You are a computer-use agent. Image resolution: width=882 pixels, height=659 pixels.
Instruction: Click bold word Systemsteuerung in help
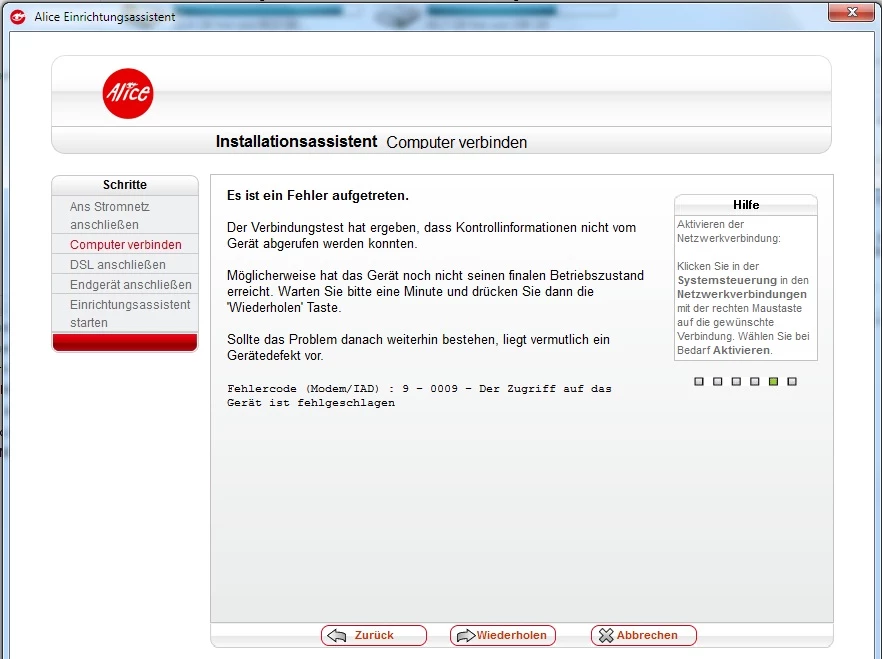(x=727, y=280)
